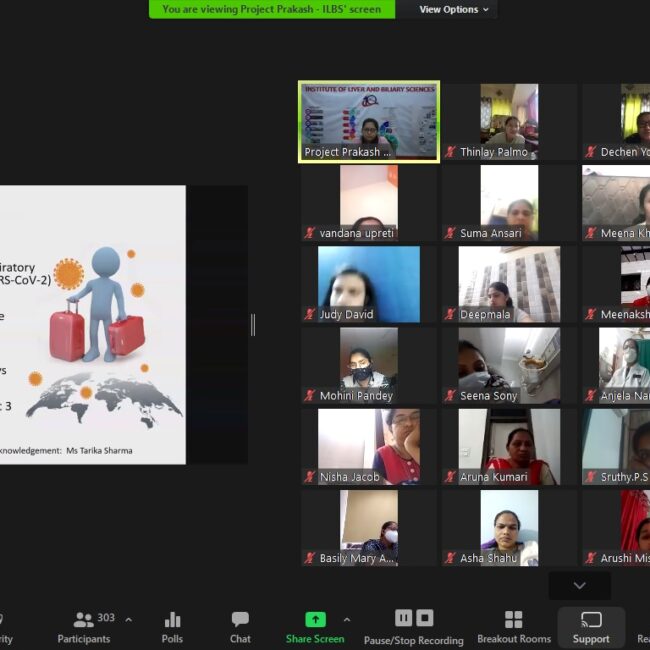Stop the meeting recording
The width and height of the screenshot is (650, 650).
[x=425, y=618]
